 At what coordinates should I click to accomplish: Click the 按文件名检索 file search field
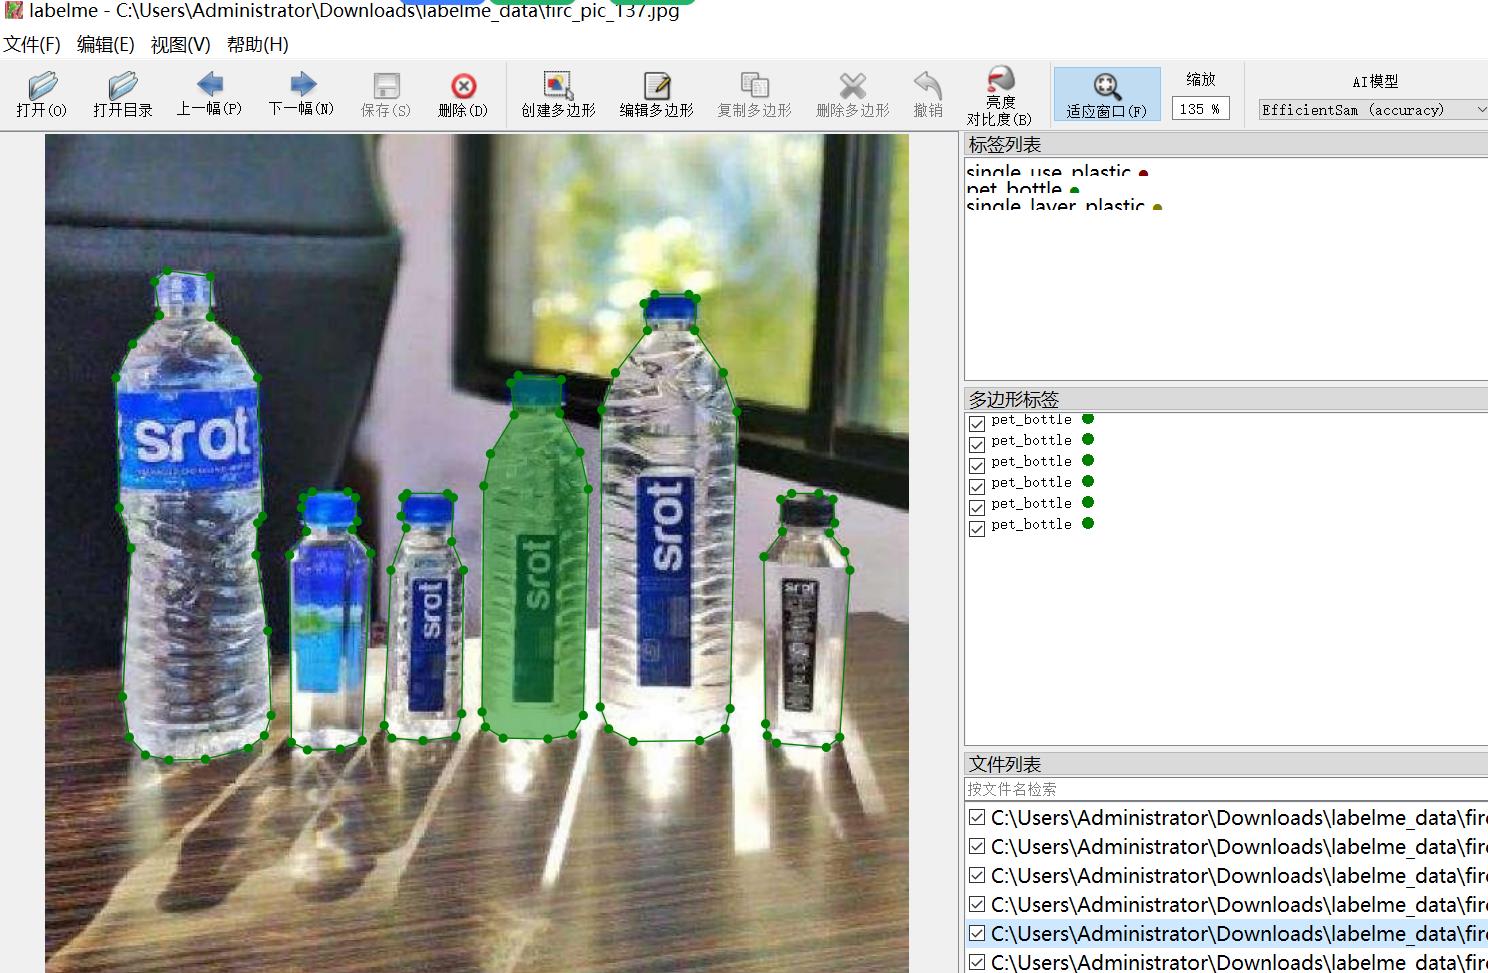tap(1226, 789)
